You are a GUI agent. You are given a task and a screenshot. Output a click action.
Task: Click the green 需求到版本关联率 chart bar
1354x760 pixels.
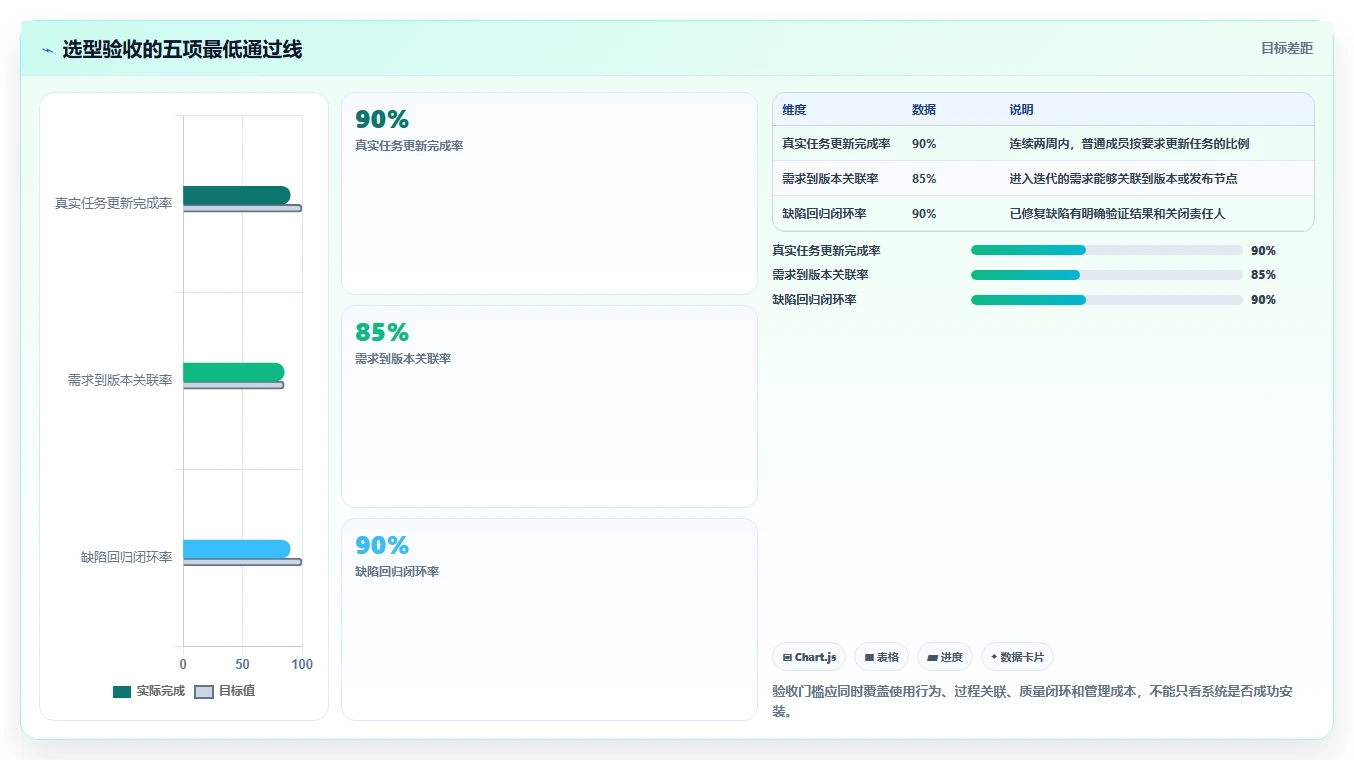click(x=233, y=372)
